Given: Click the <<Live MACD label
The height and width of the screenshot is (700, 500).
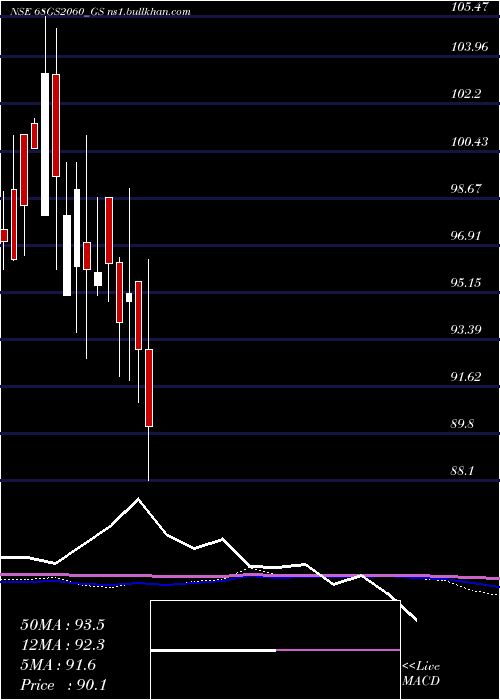Looking at the screenshot, I should point(421,674).
